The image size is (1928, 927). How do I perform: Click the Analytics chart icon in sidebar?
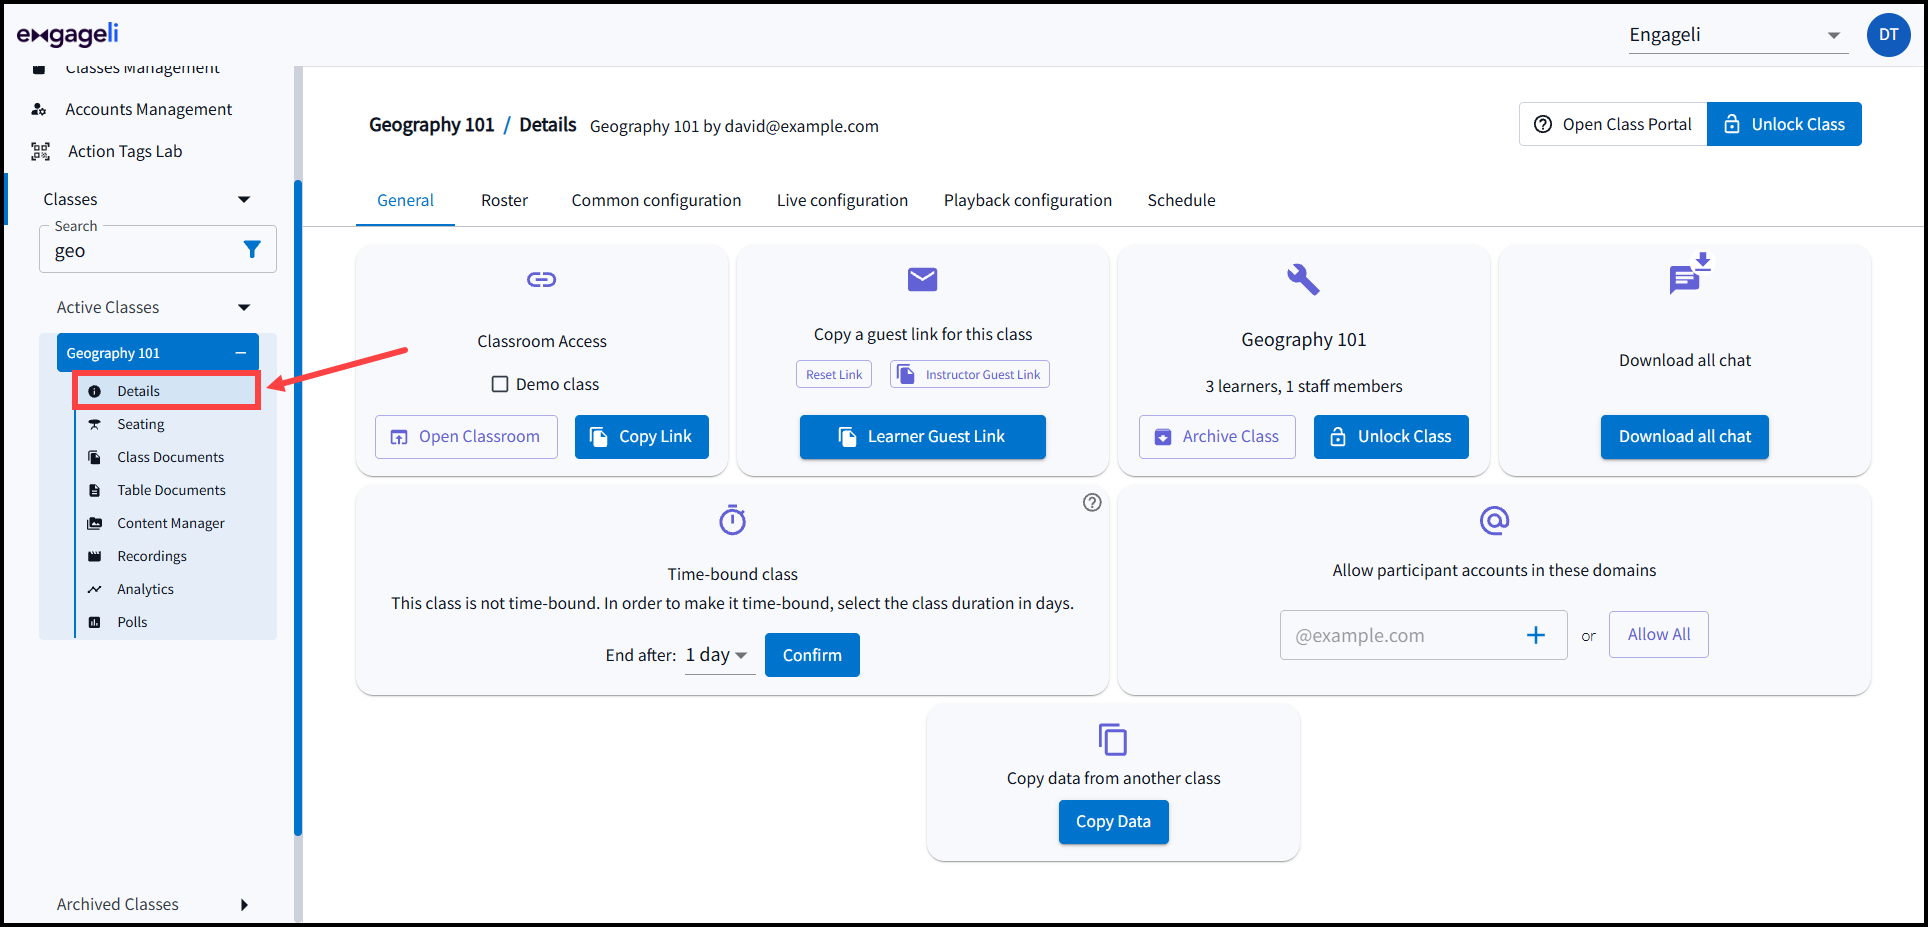pyautogui.click(x=95, y=589)
